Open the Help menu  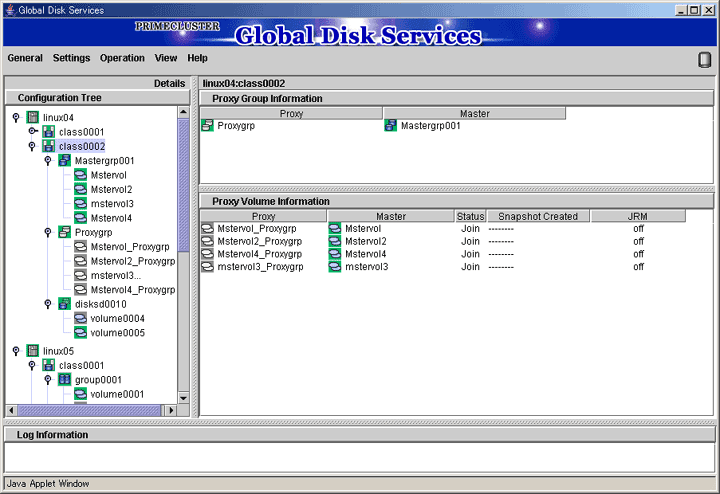[x=197, y=58]
